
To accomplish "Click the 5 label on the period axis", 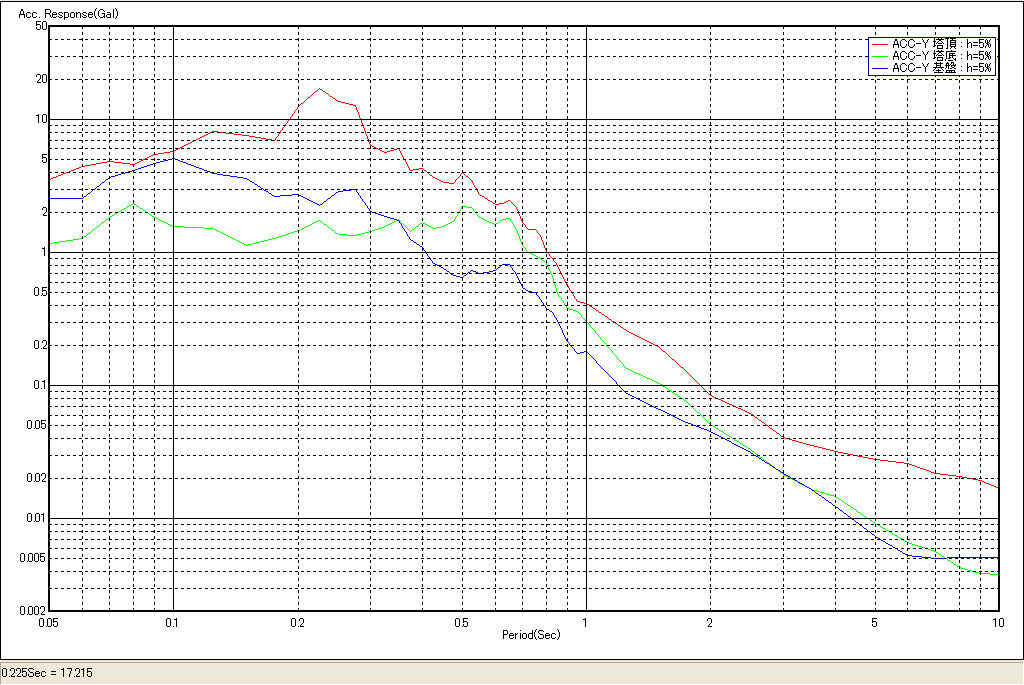I will 874,622.
